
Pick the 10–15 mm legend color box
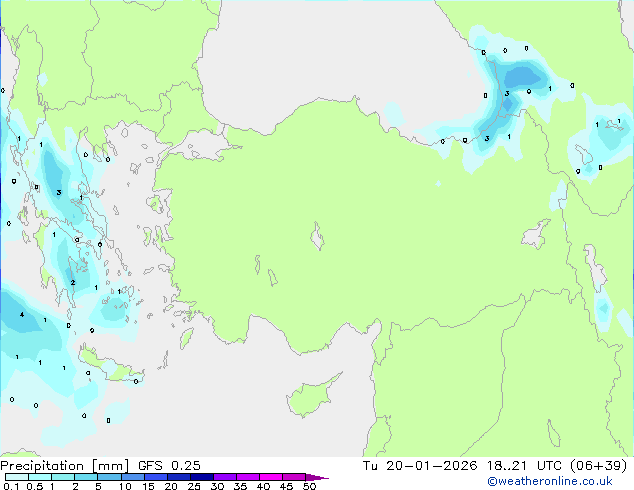click(x=132, y=477)
